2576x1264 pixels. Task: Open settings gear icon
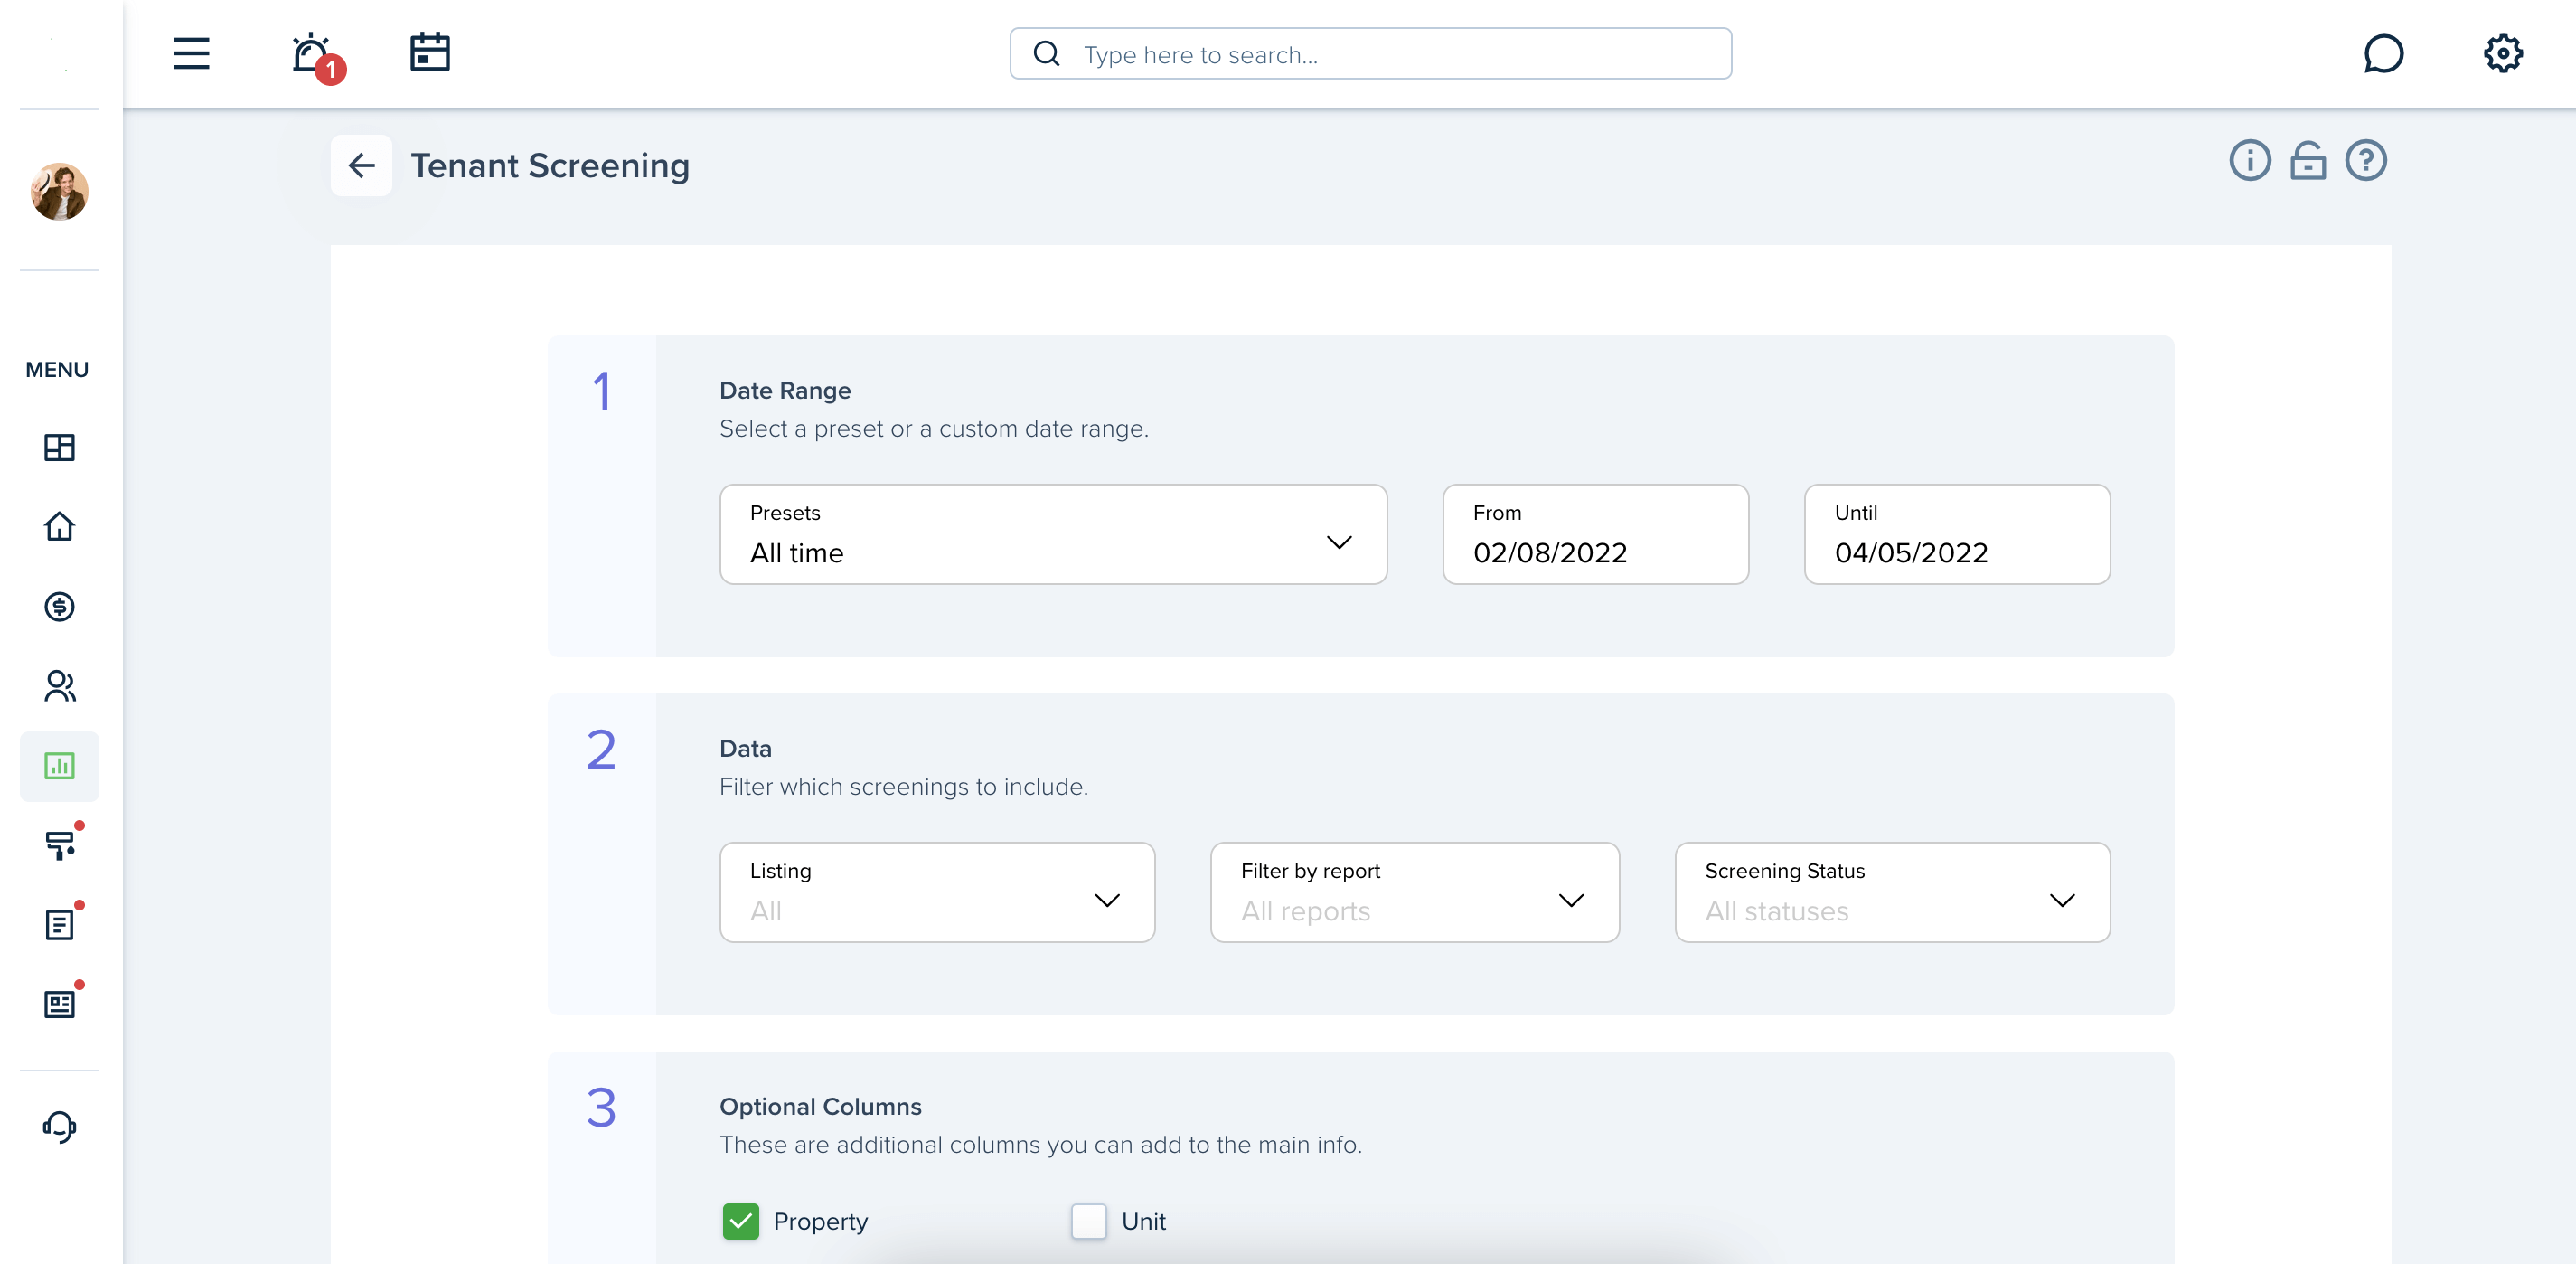click(x=2503, y=54)
